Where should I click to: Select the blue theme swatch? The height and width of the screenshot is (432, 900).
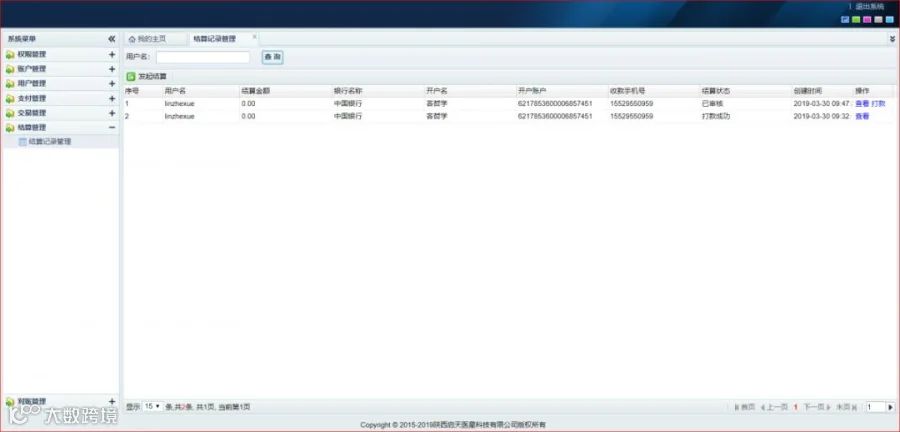(845, 20)
